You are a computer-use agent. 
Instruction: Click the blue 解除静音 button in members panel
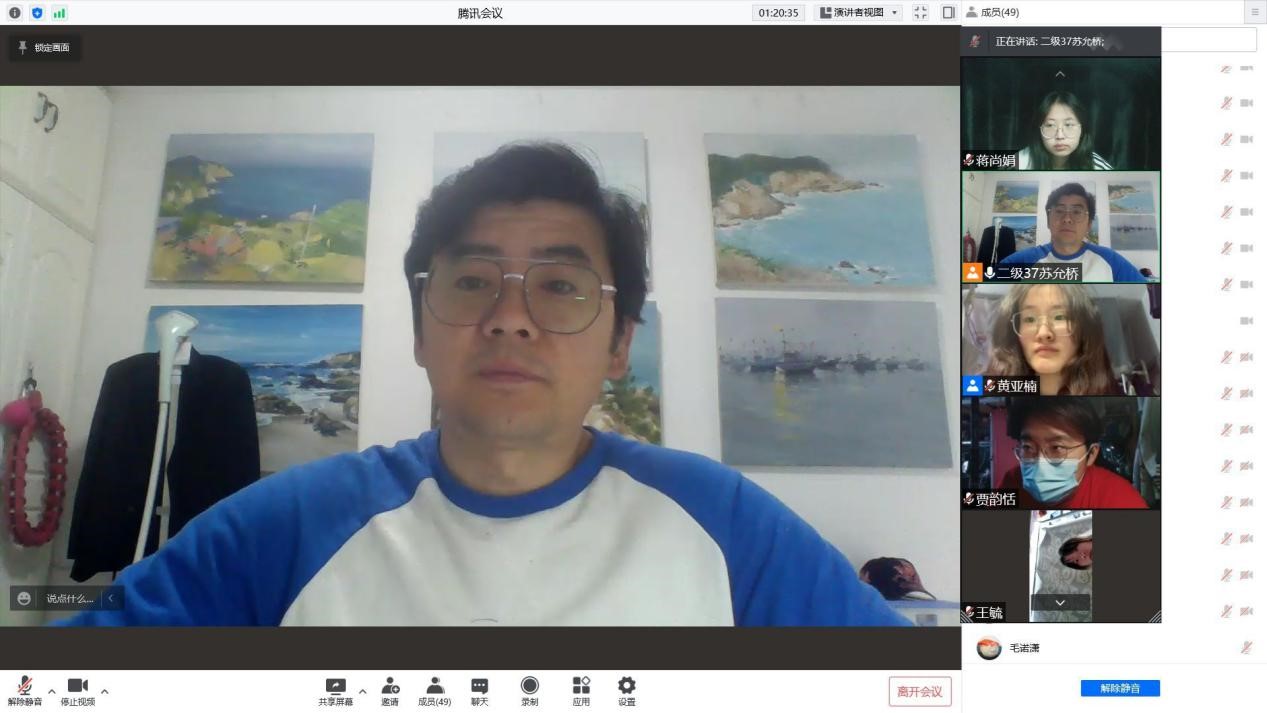(x=1119, y=688)
